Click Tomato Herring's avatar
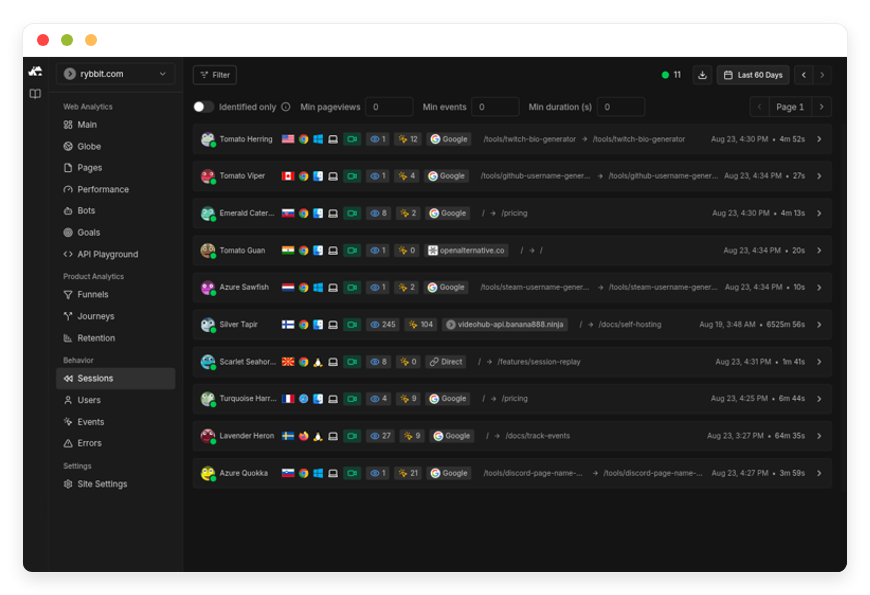 pyautogui.click(x=208, y=139)
